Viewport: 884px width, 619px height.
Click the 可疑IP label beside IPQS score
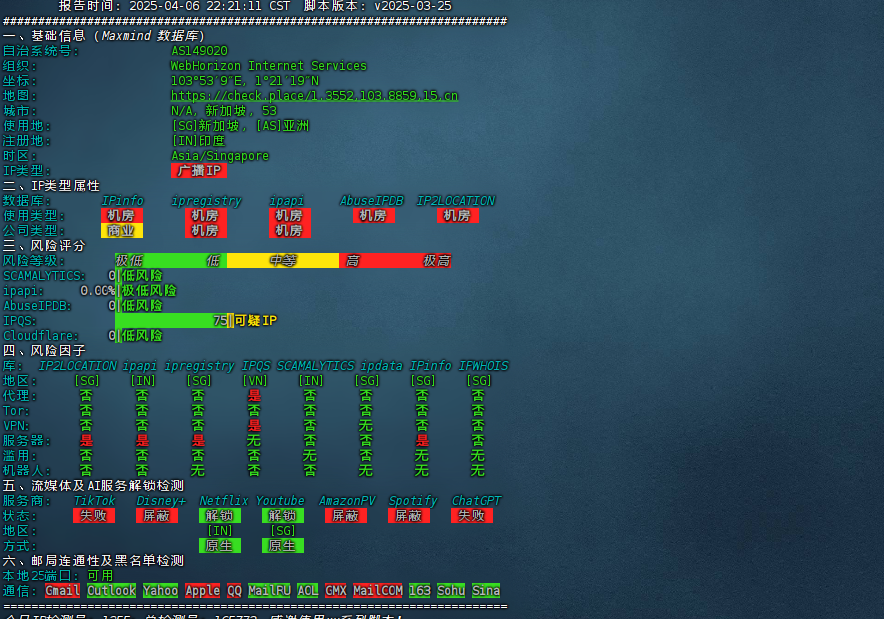pos(255,321)
